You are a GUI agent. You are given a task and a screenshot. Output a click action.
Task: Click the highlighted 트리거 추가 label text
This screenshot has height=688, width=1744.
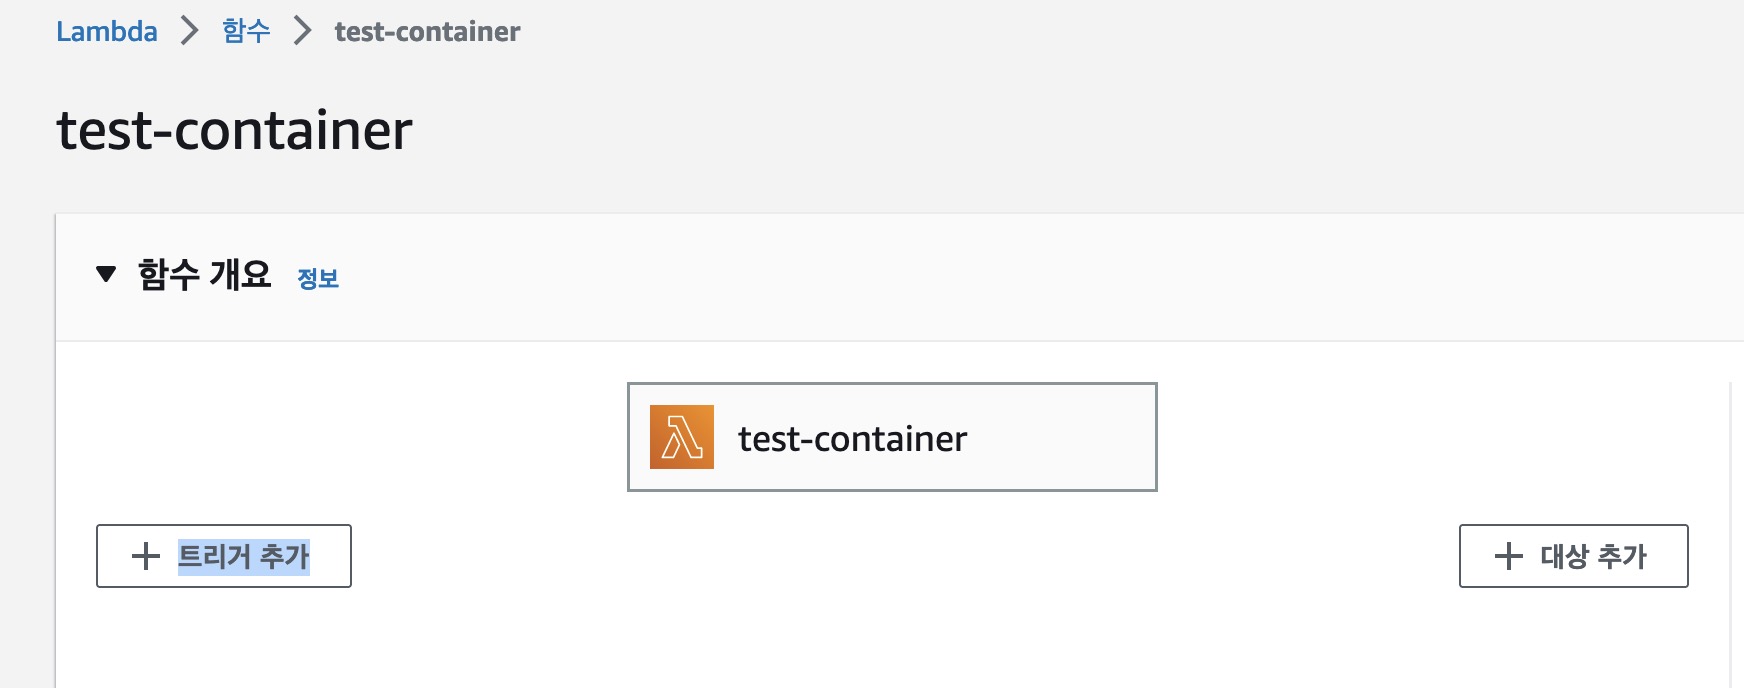pos(244,556)
